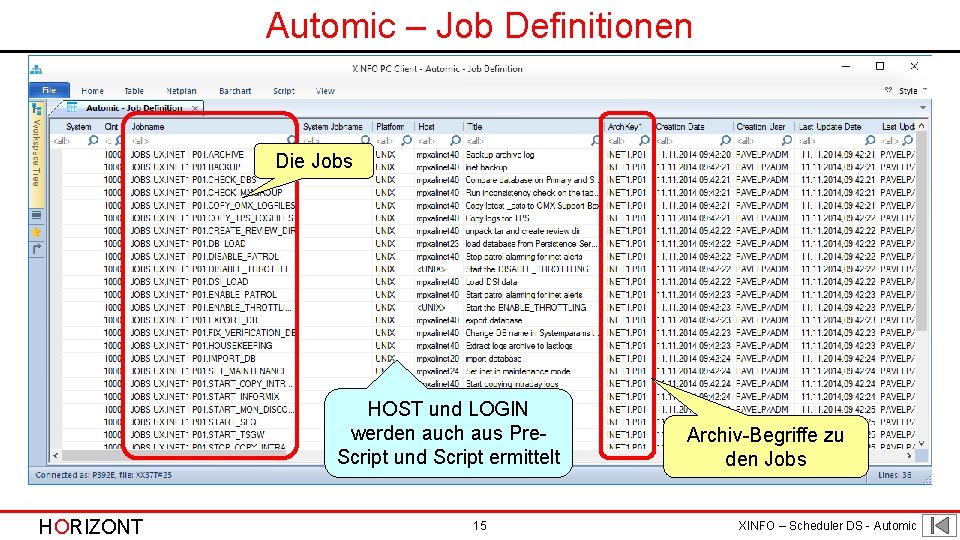Click the search icon in Creation User filter

click(x=787, y=140)
